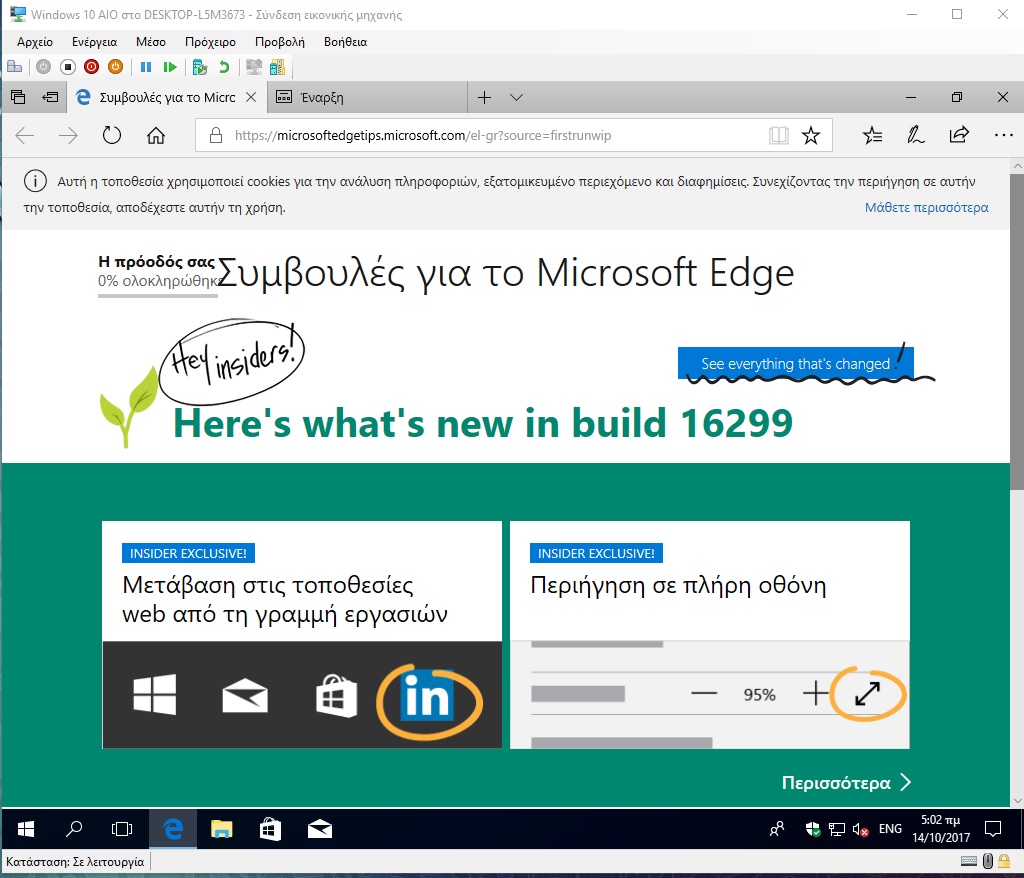Image resolution: width=1024 pixels, height=878 pixels.
Task: Open a new Edge tab with plus
Action: pyautogui.click(x=485, y=97)
